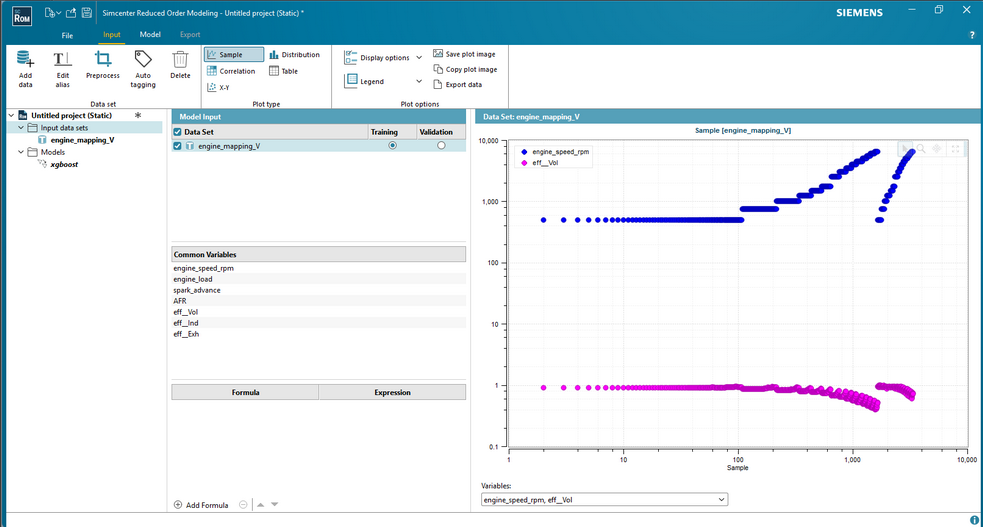The width and height of the screenshot is (983, 527).
Task: Collapse the Models tree folder
Action: tap(21, 152)
